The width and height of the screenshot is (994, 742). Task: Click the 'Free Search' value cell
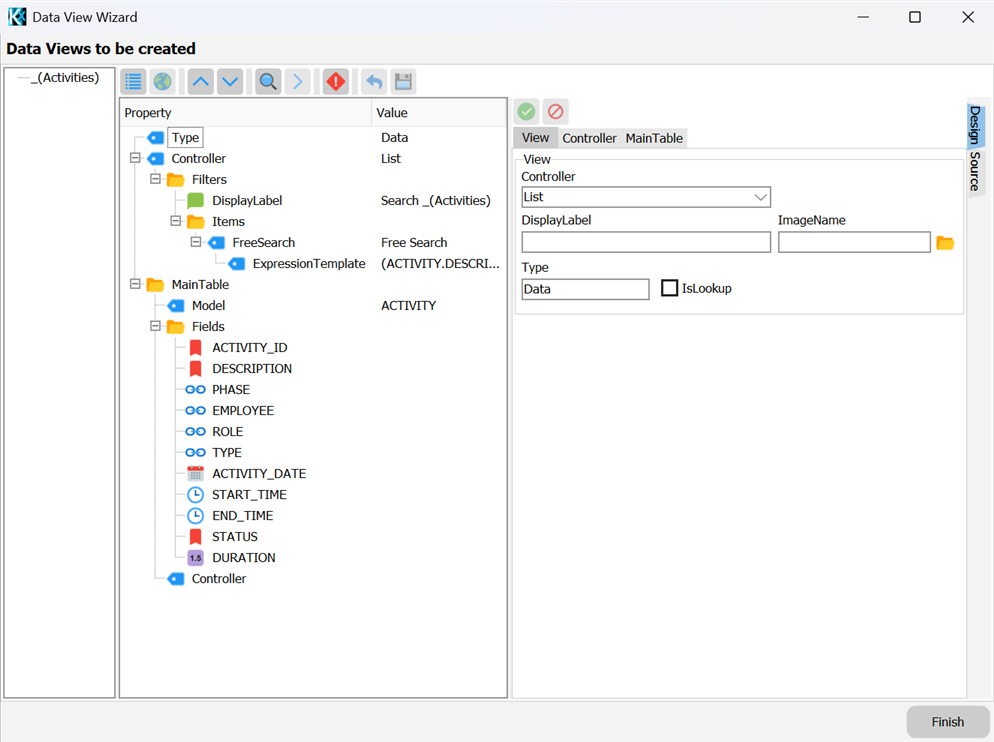pyautogui.click(x=414, y=243)
